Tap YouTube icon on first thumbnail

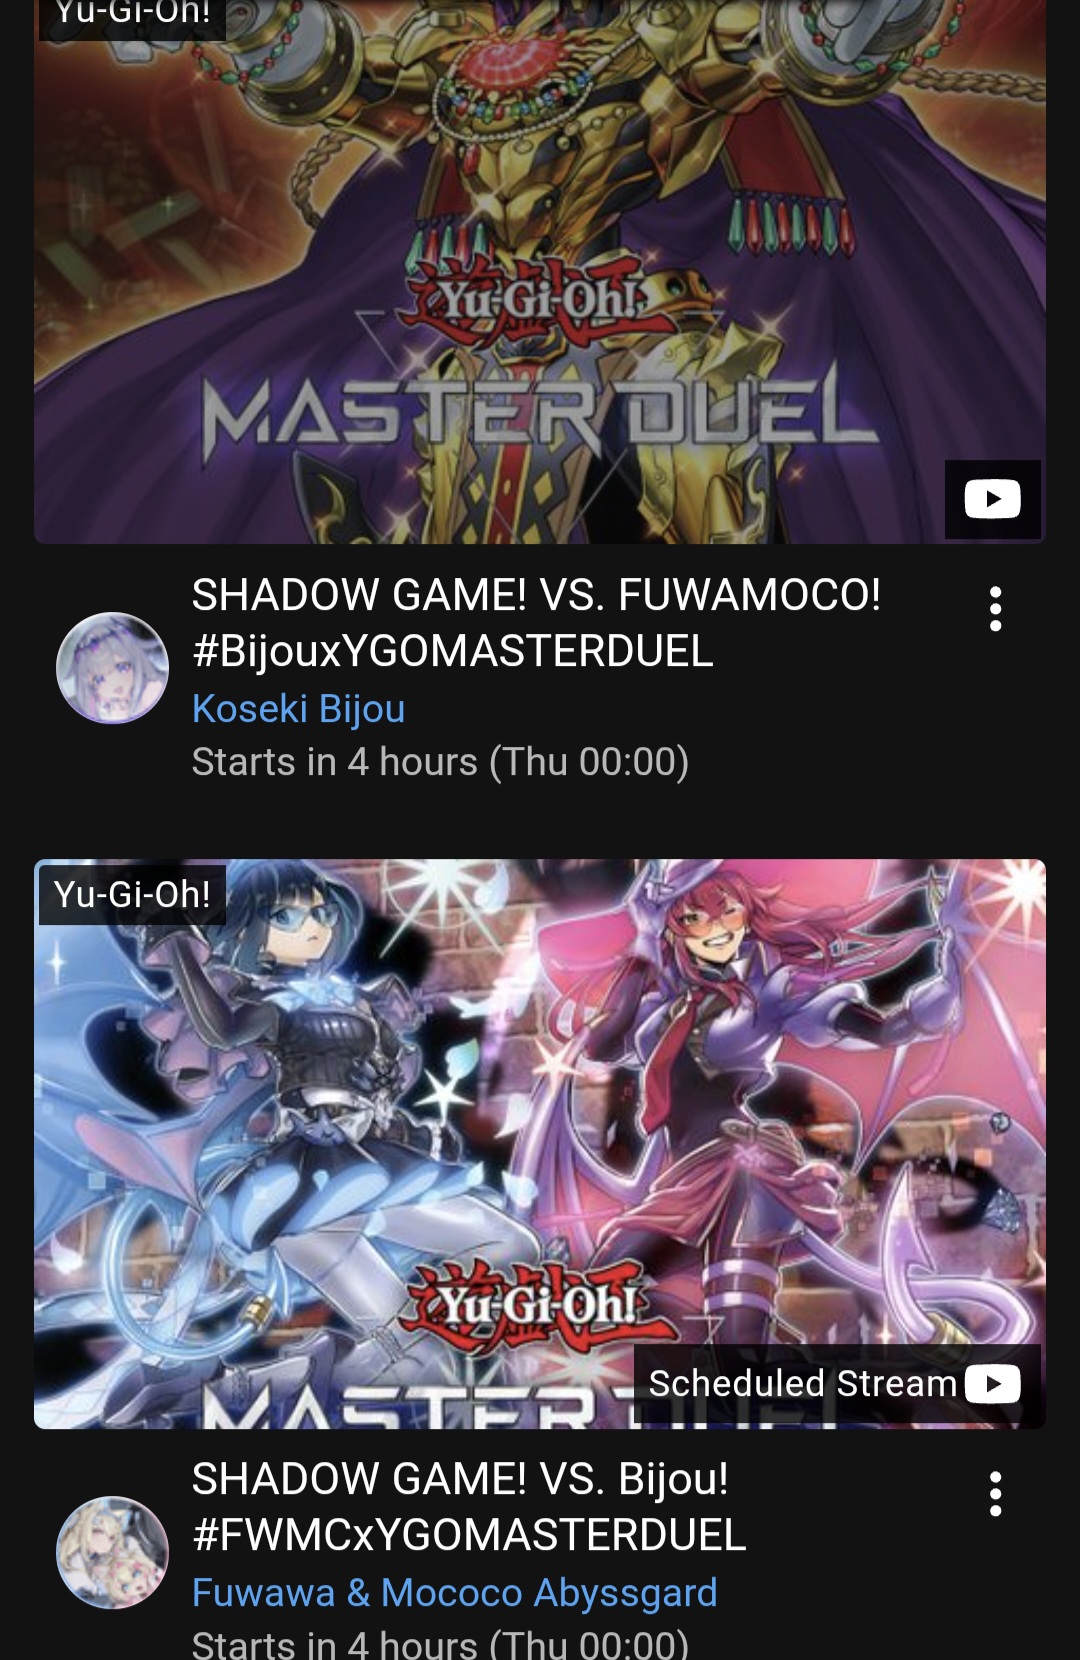point(992,499)
